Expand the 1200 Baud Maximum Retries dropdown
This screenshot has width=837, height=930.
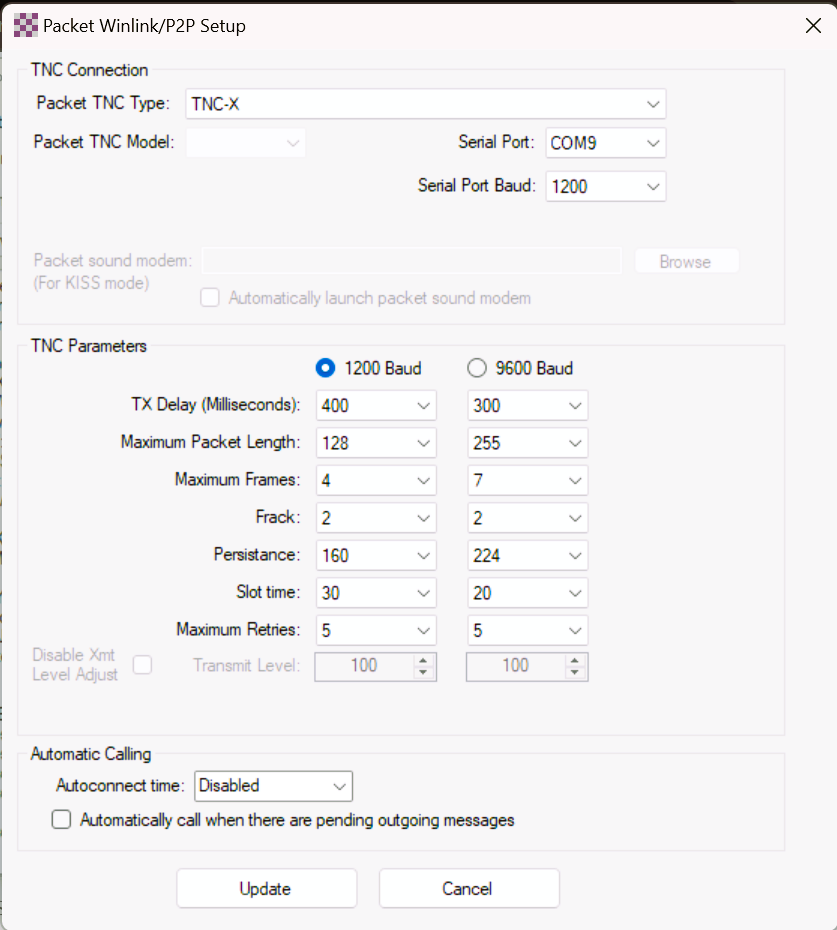423,630
